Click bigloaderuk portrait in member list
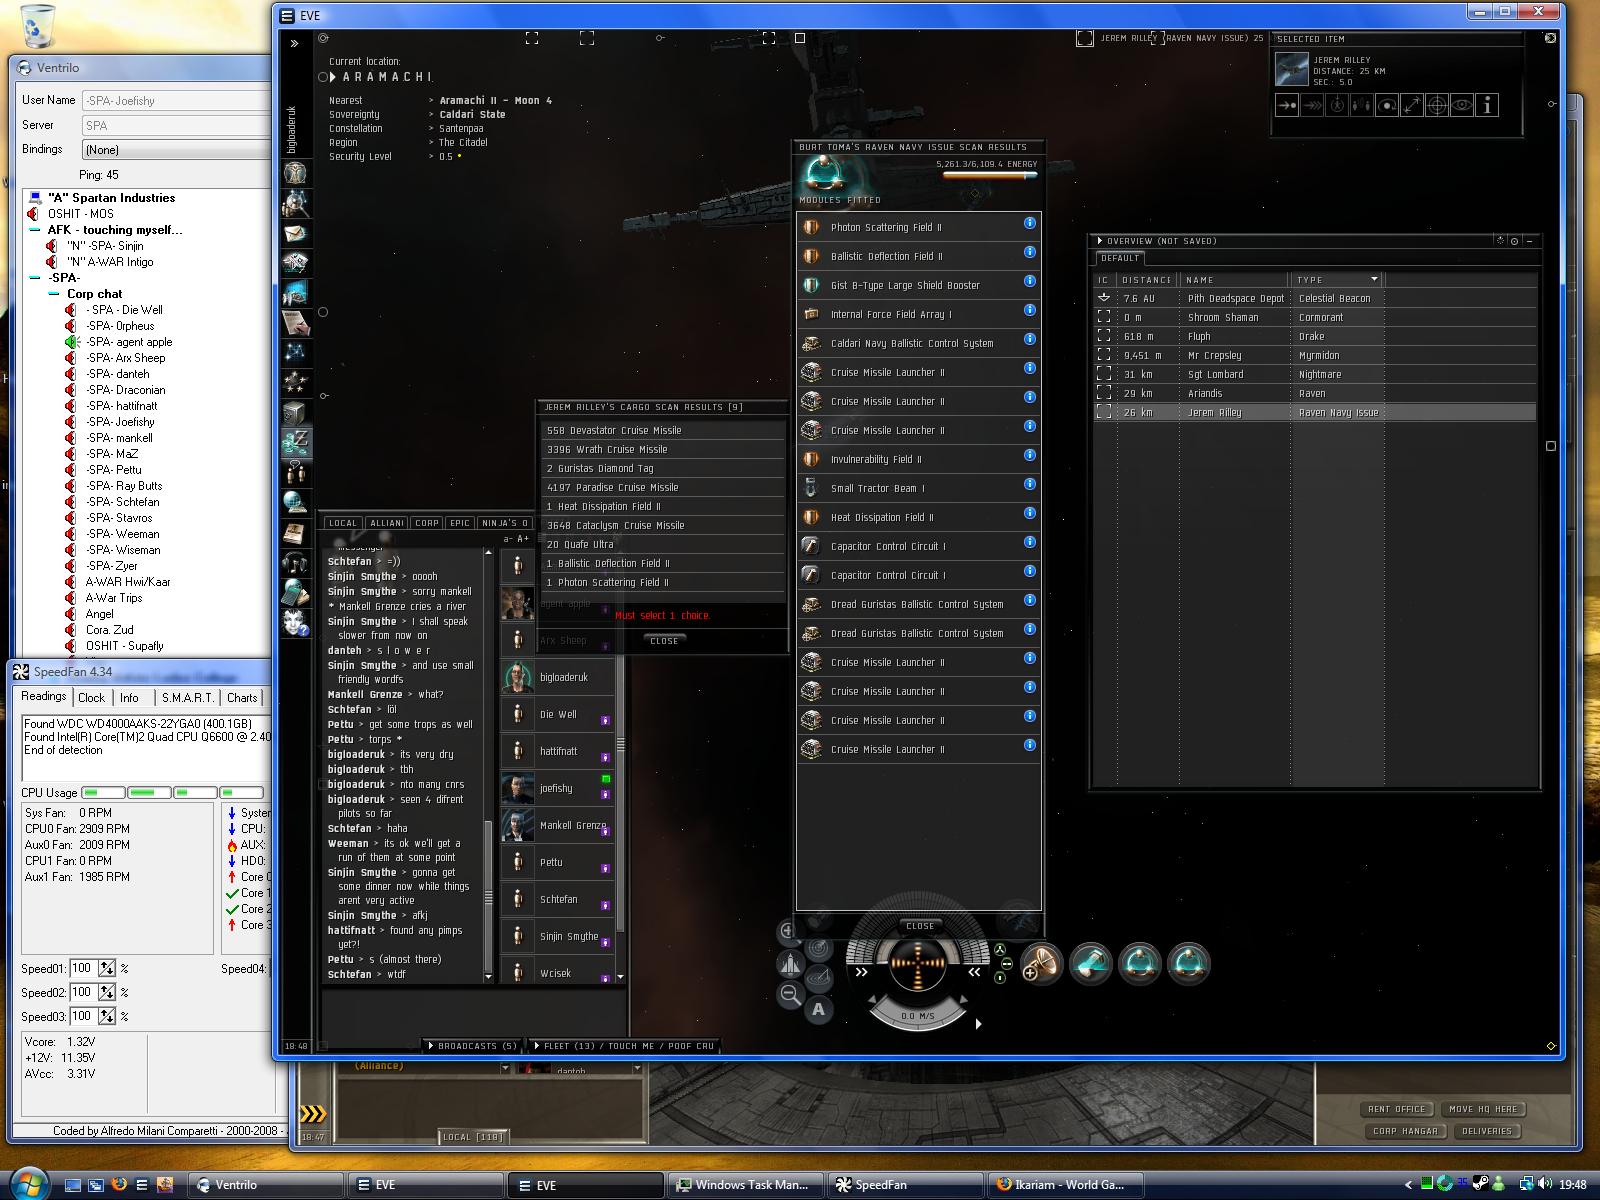Image resolution: width=1600 pixels, height=1200 pixels. pyautogui.click(x=517, y=677)
